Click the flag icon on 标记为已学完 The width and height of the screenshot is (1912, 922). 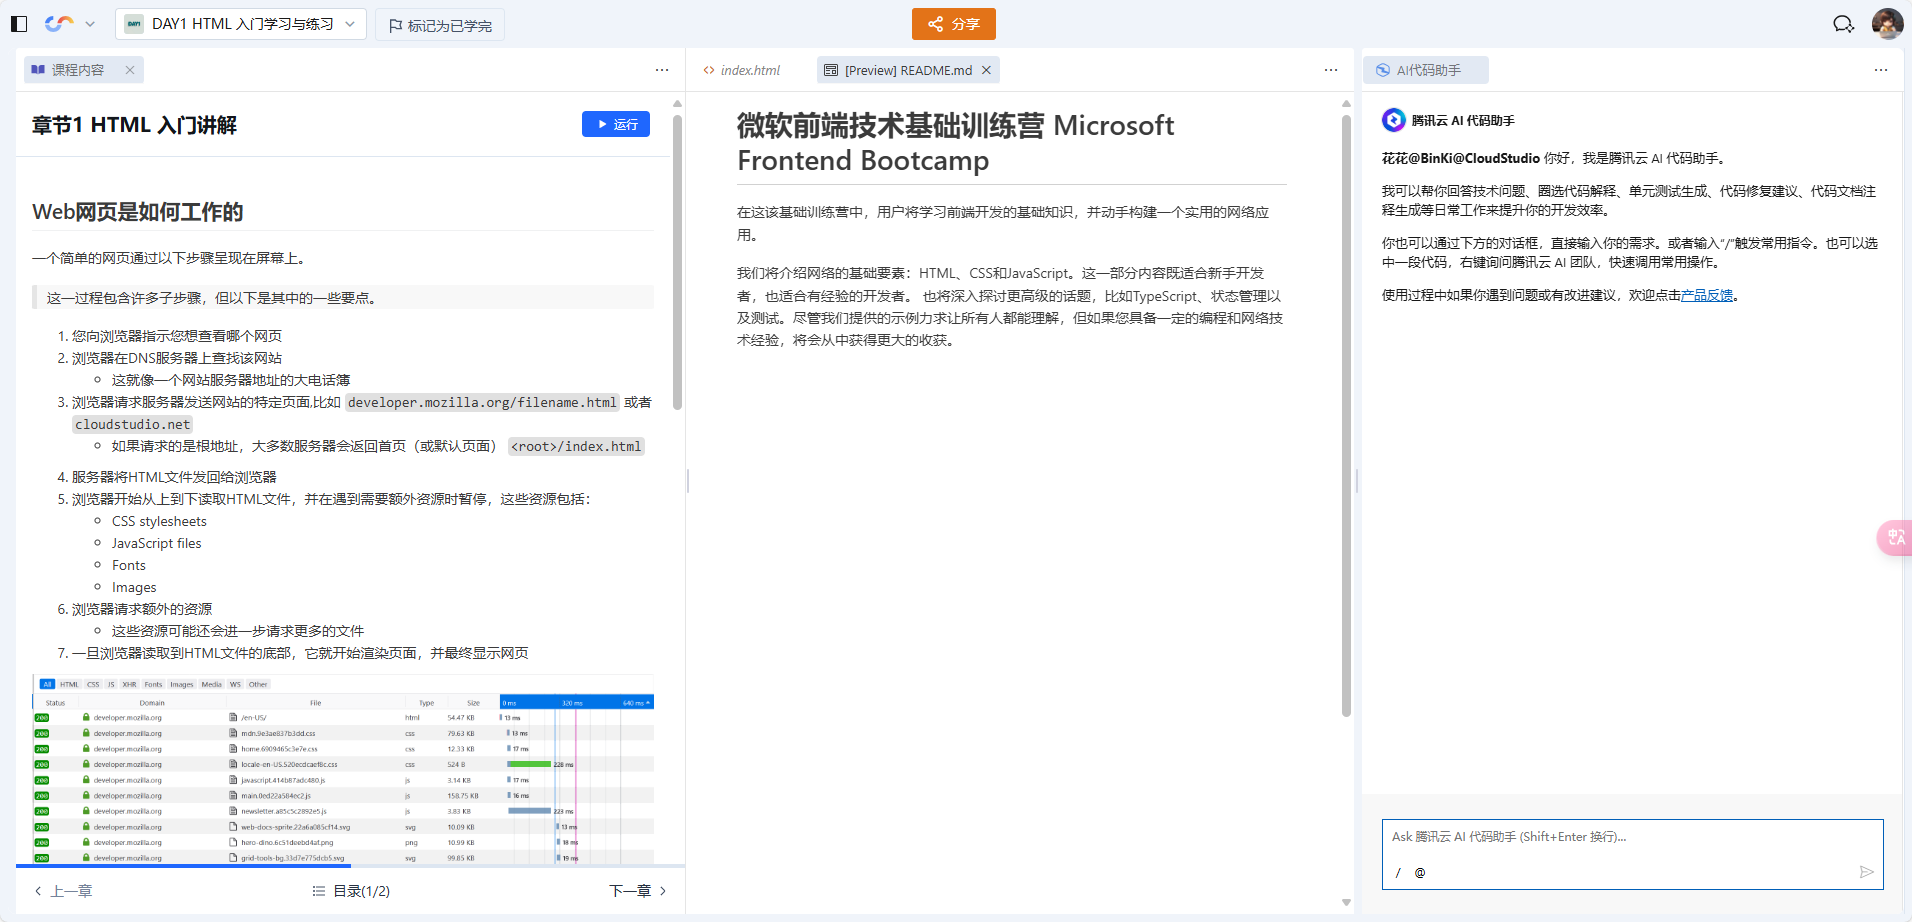coord(396,25)
